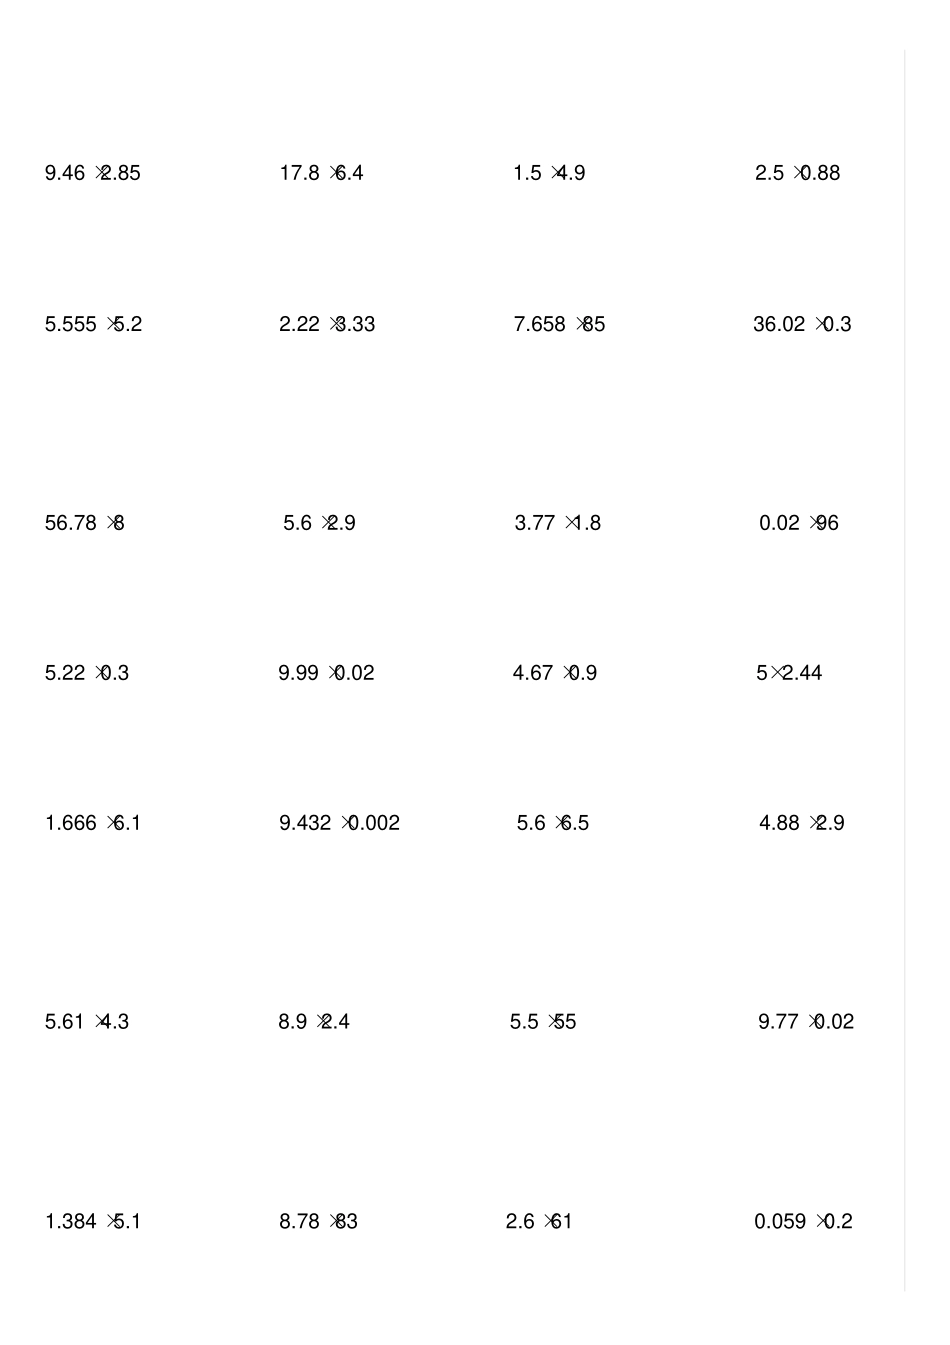The width and height of the screenshot is (950, 1345).
Task: Click the 56.78 × 8 expression
Action: click(x=84, y=523)
